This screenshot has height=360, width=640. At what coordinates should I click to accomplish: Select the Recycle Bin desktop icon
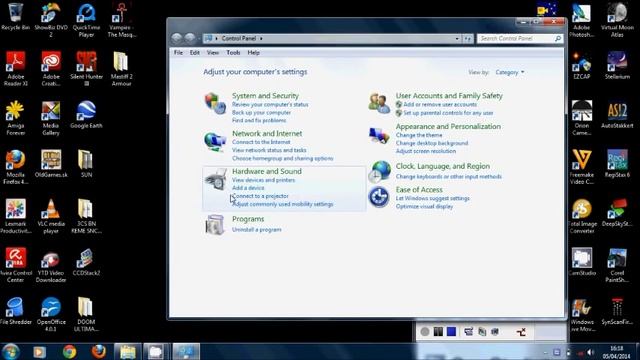[16, 16]
